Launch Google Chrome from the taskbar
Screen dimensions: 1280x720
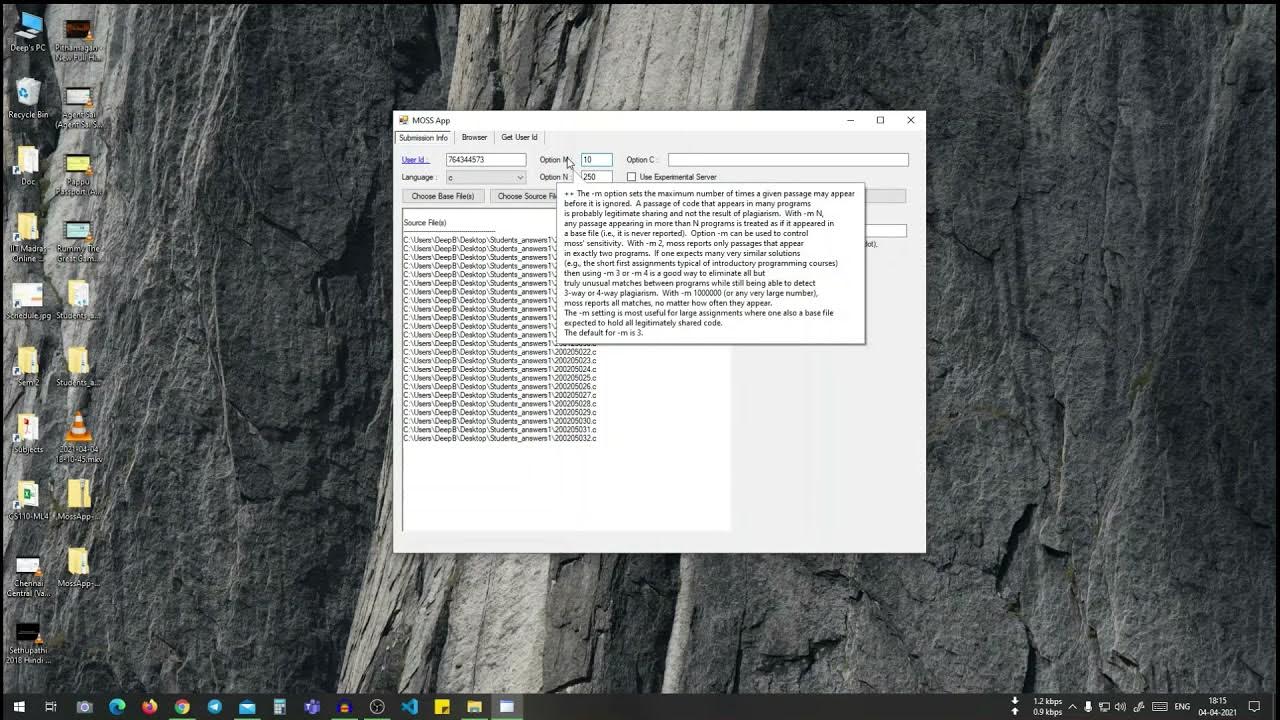click(182, 707)
